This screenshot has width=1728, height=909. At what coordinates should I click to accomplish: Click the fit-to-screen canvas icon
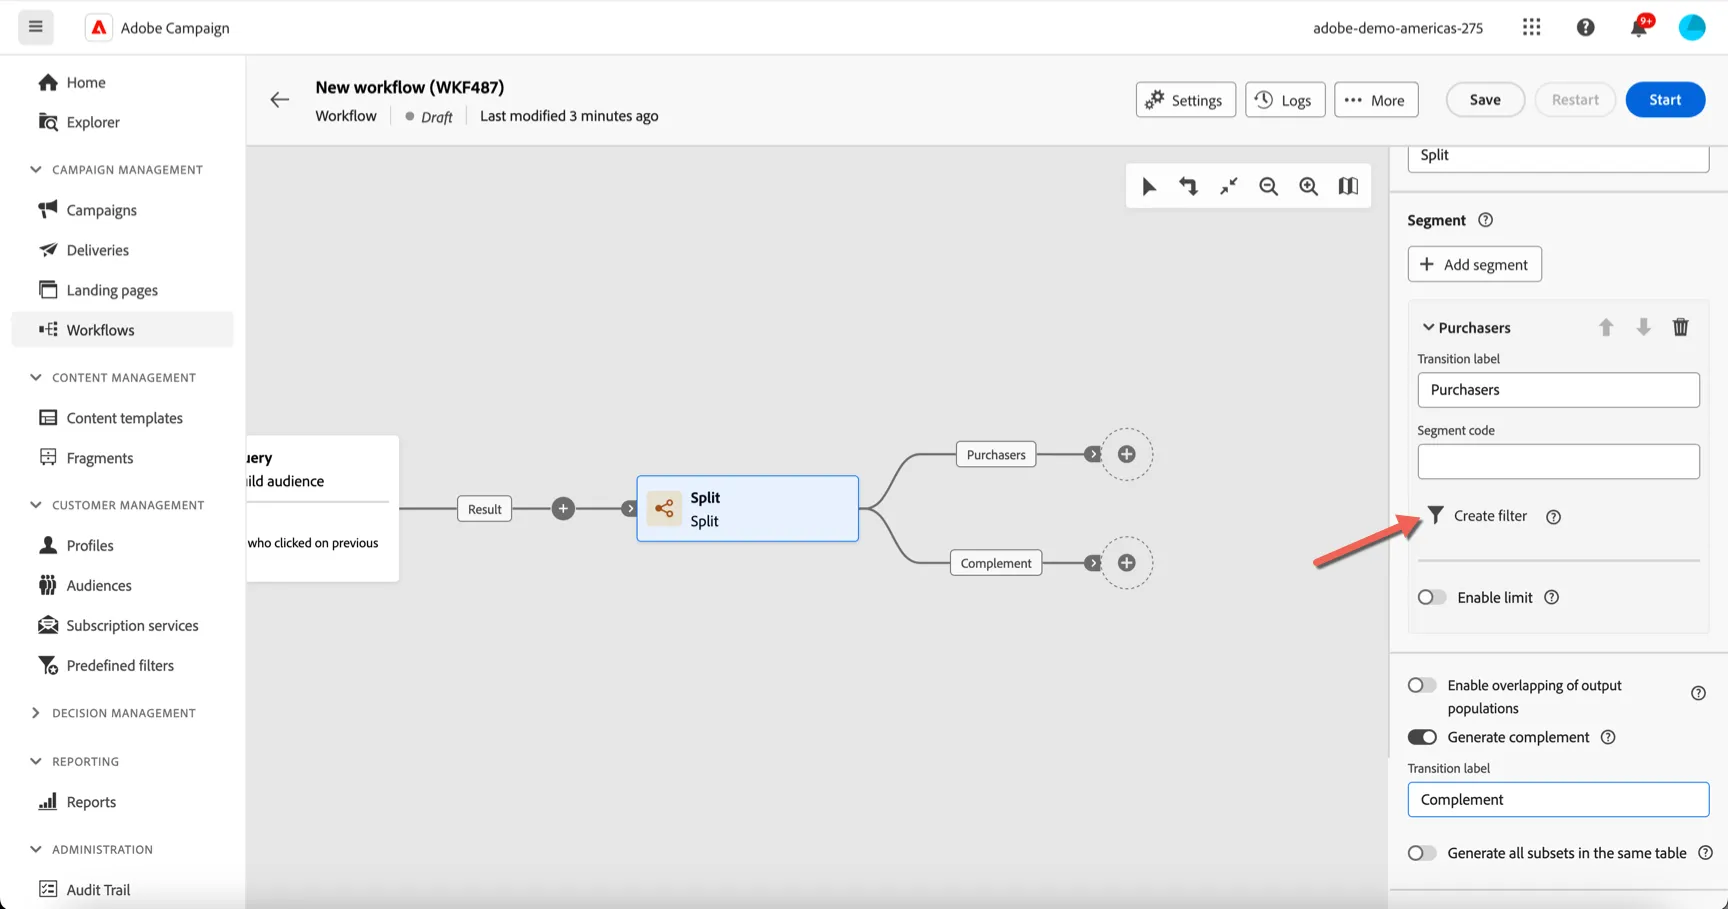1228,186
